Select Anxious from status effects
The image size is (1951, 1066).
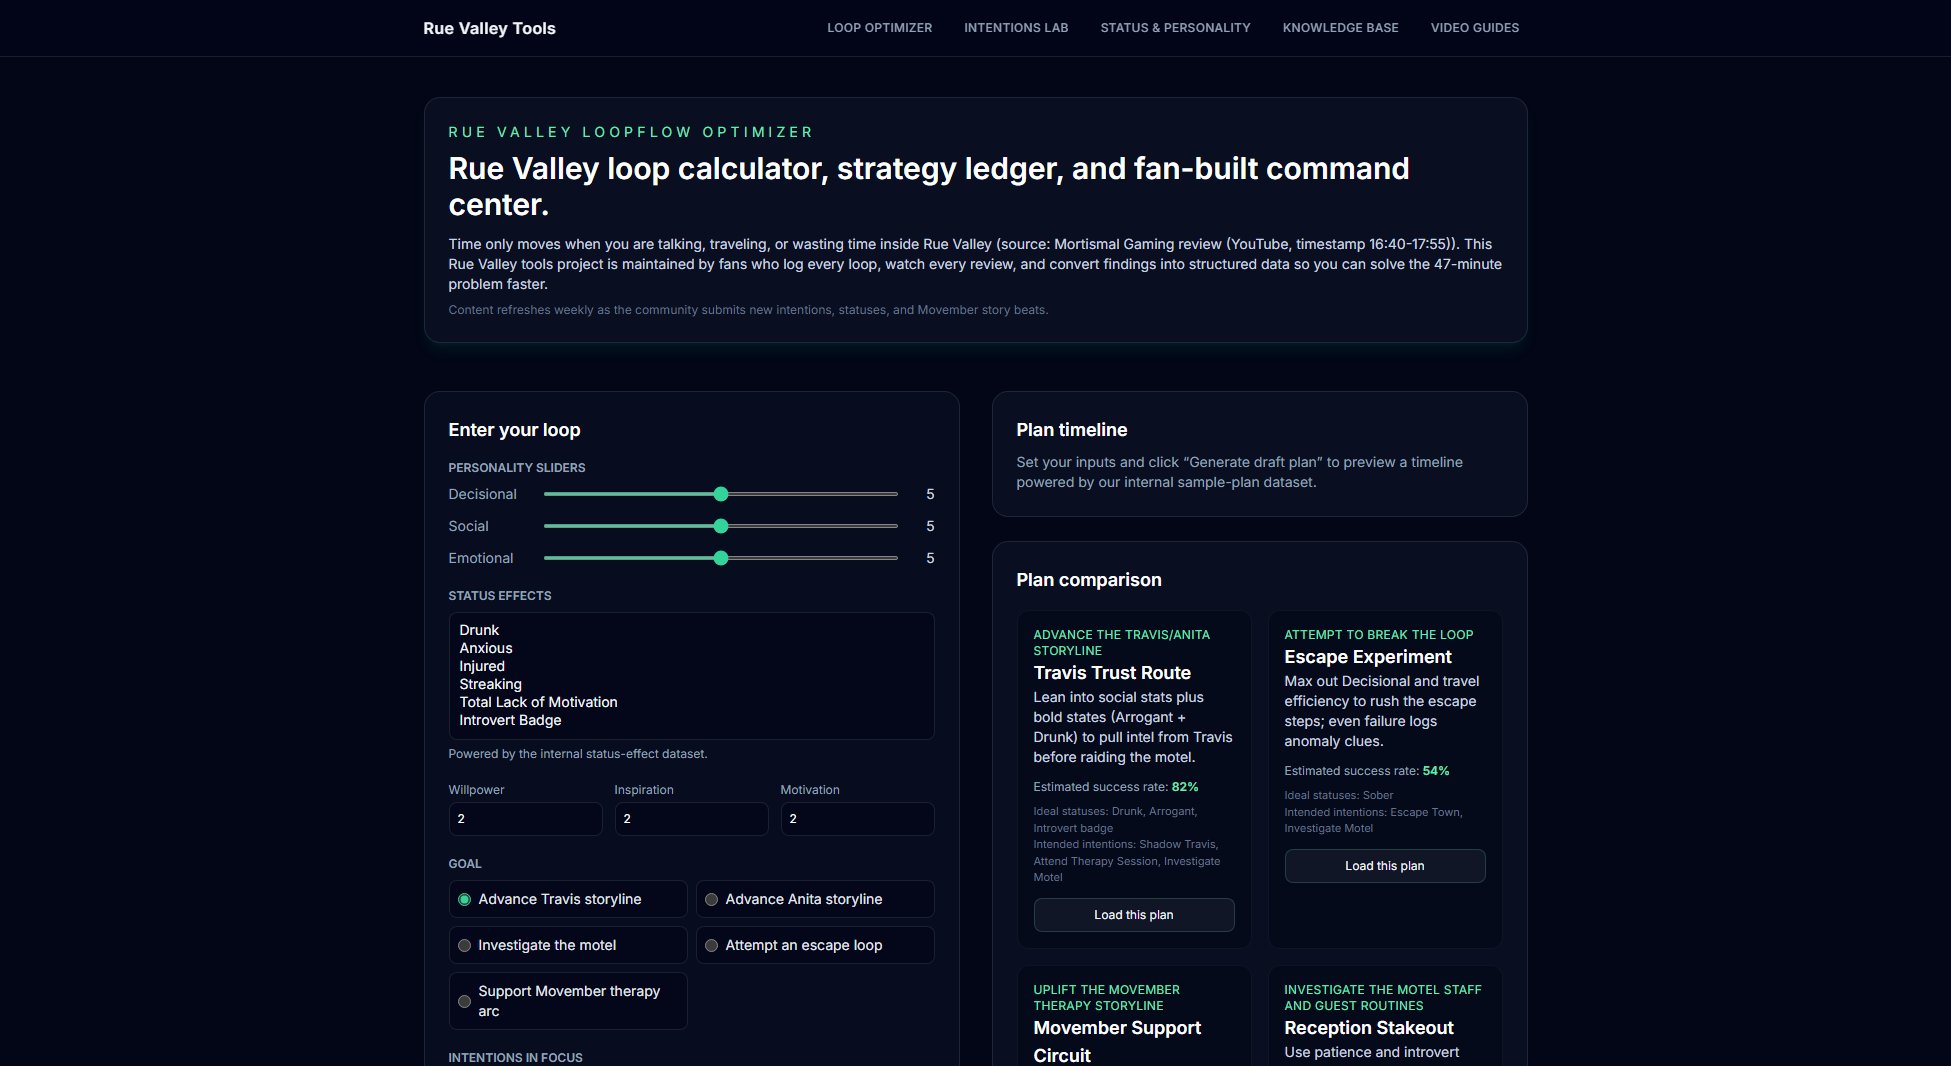[x=486, y=648]
